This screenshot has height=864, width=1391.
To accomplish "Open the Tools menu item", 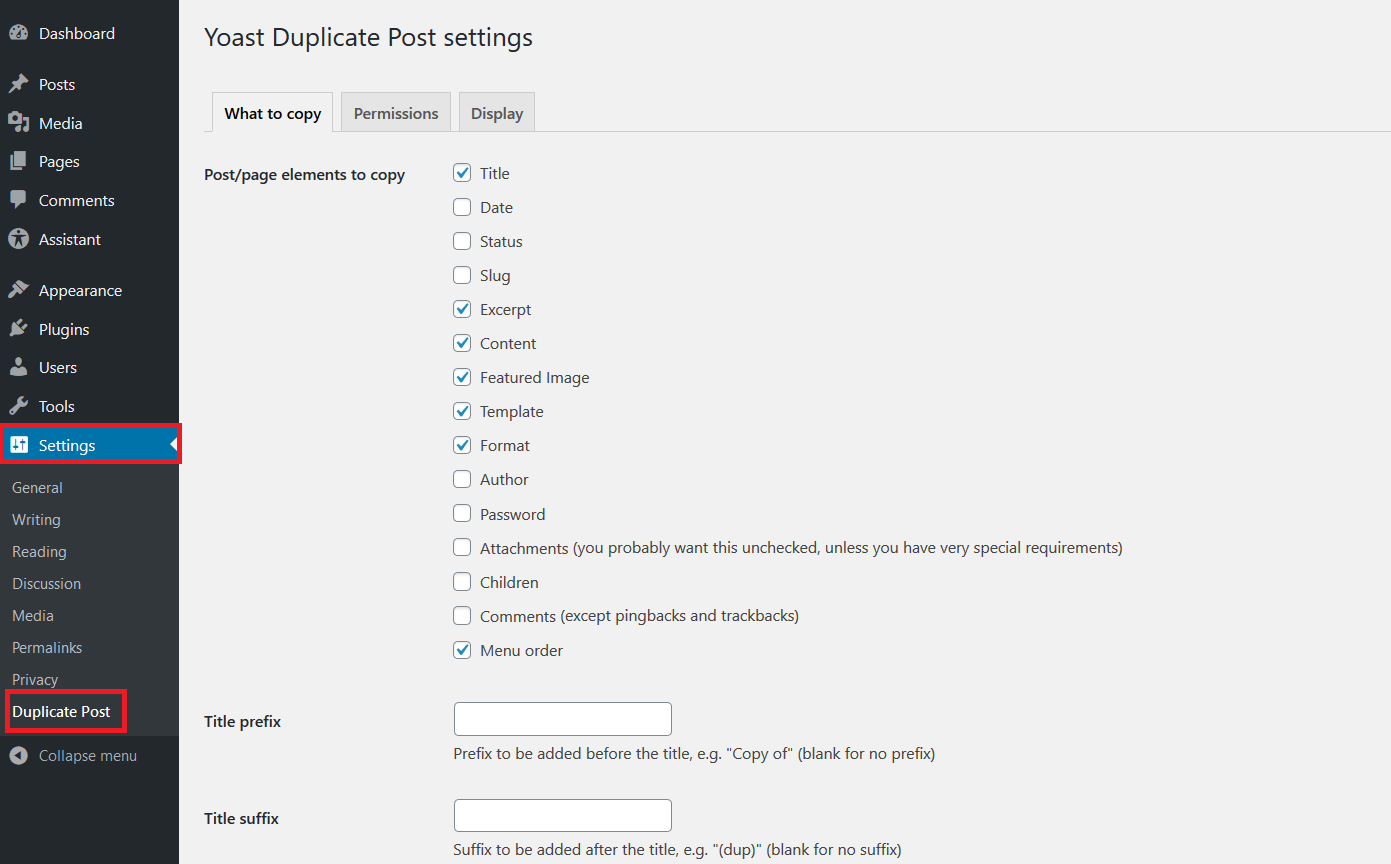I will pyautogui.click(x=57, y=406).
